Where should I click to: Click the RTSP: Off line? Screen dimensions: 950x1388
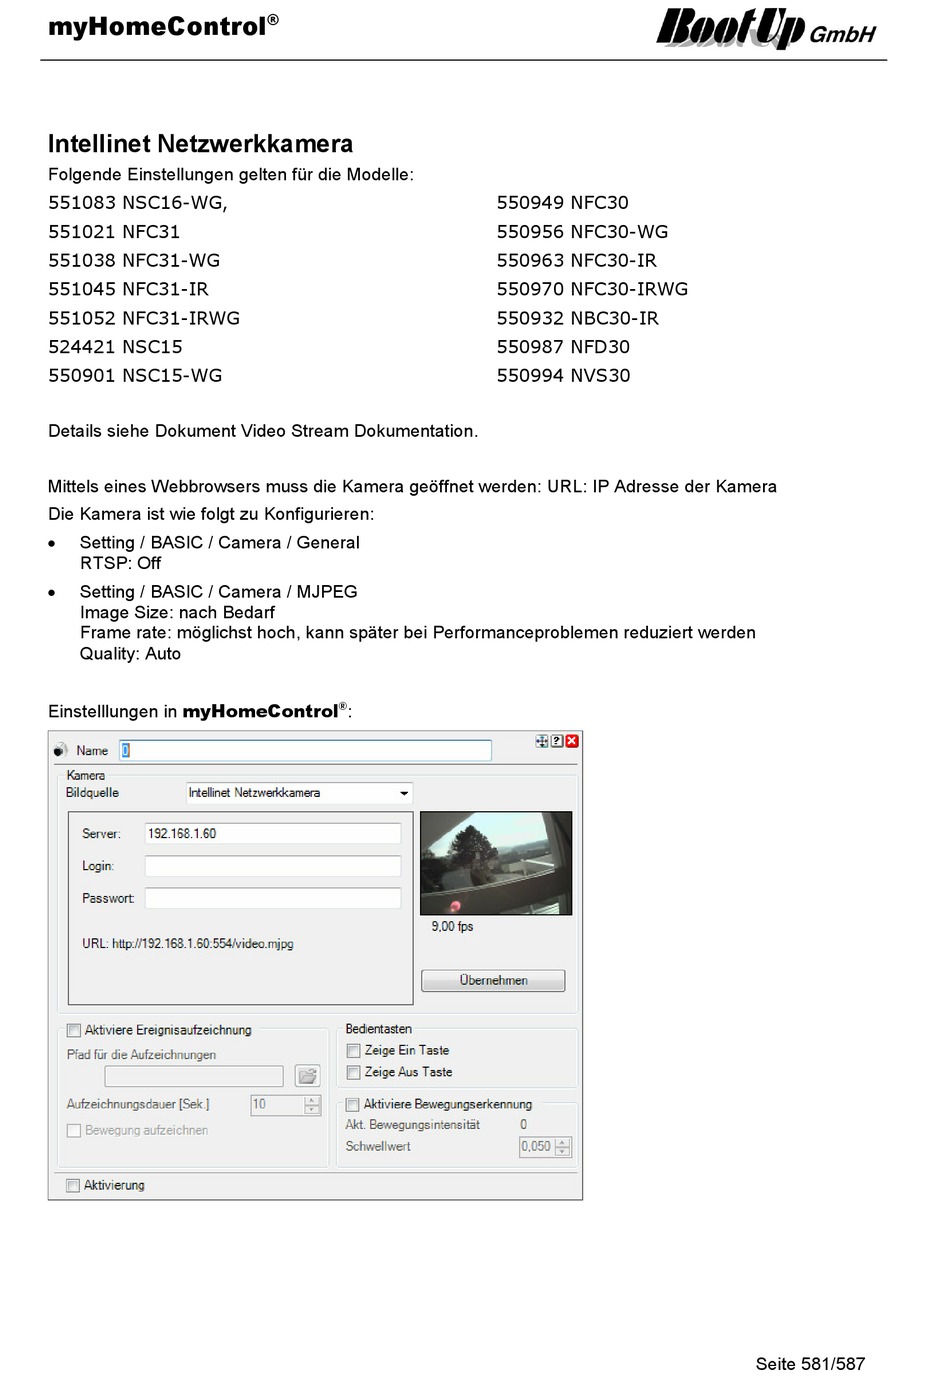[x=120, y=563]
